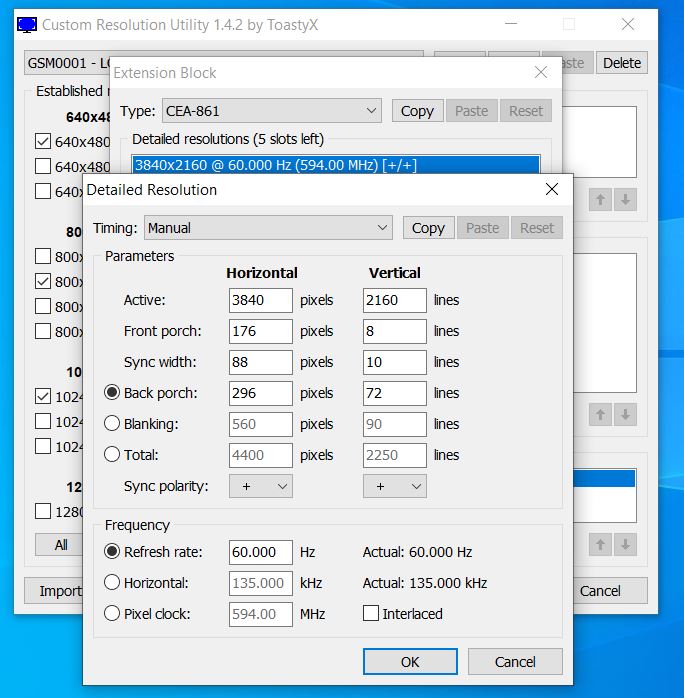
Task: Select Horizontal frequency radio button
Action: (x=112, y=583)
